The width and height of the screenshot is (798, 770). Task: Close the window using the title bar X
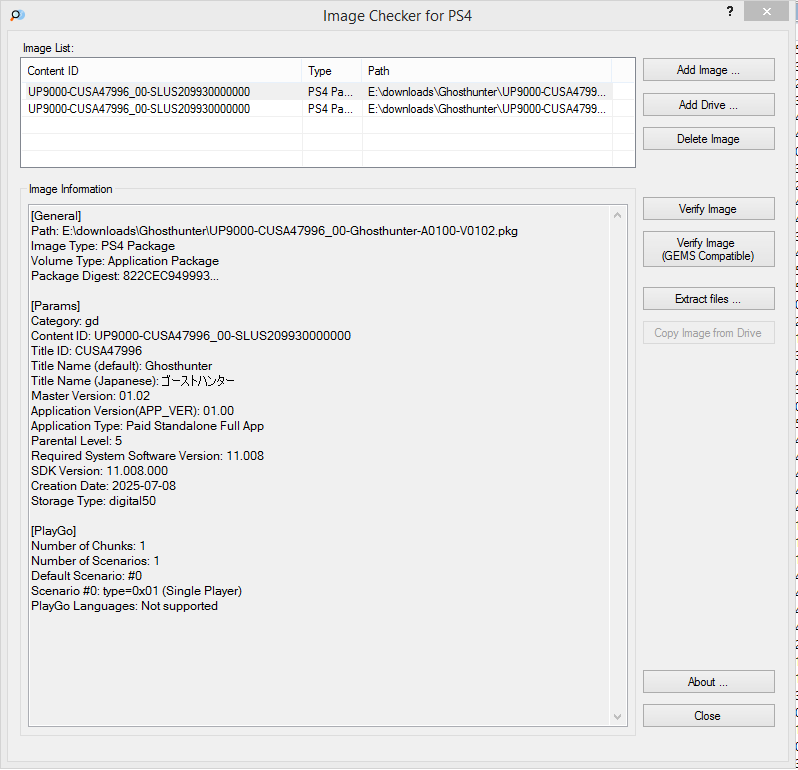[x=766, y=11]
